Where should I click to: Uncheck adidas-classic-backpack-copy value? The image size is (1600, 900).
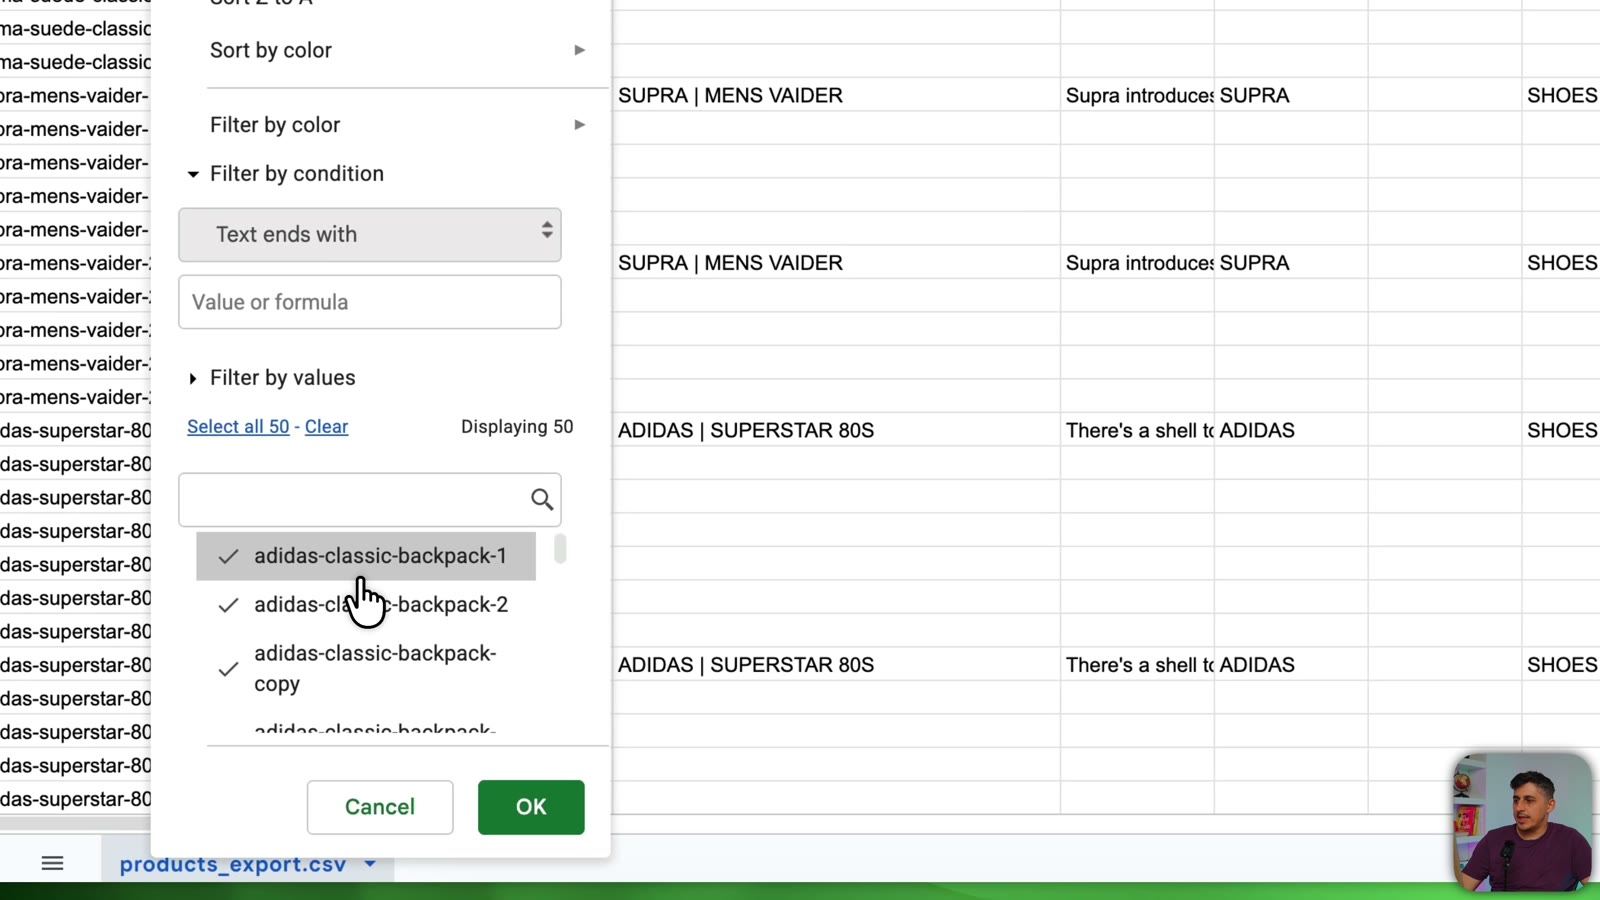point(366,669)
